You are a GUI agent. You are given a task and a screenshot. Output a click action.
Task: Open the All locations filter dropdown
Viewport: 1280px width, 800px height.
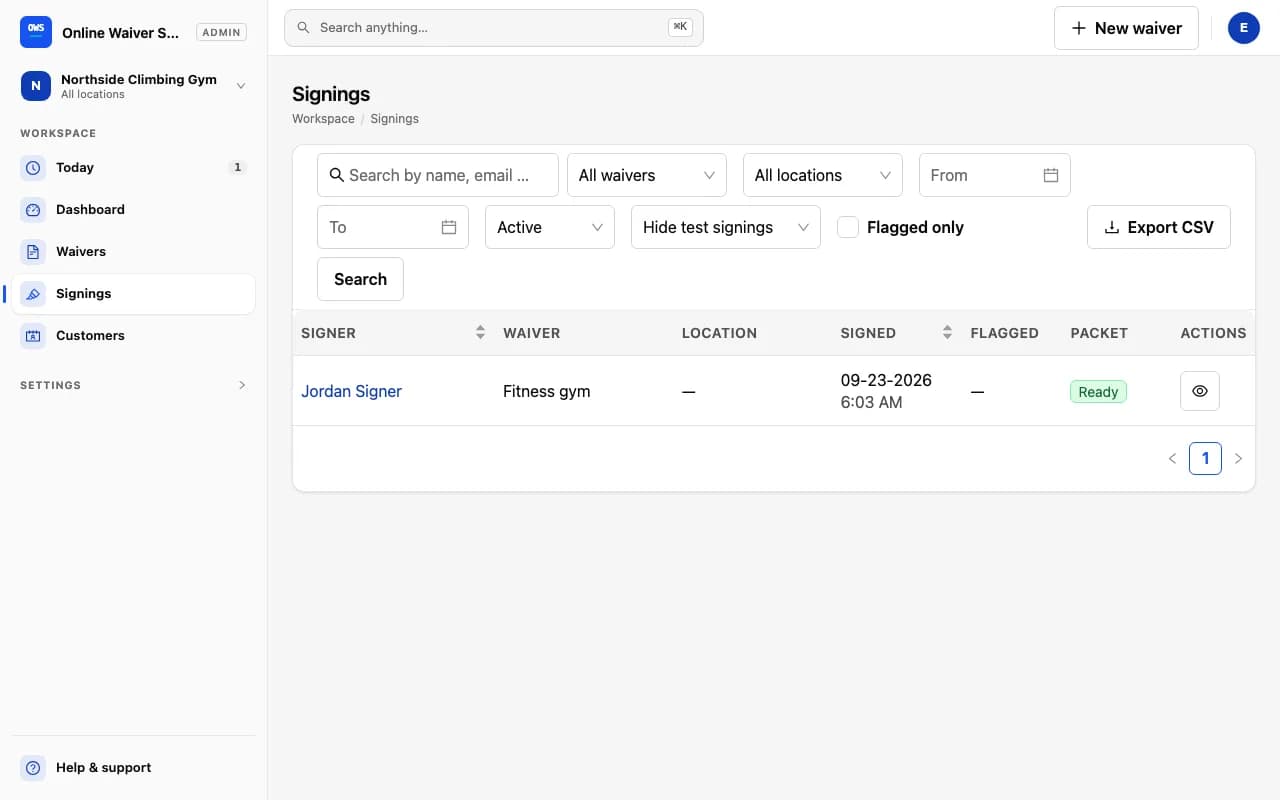point(823,175)
